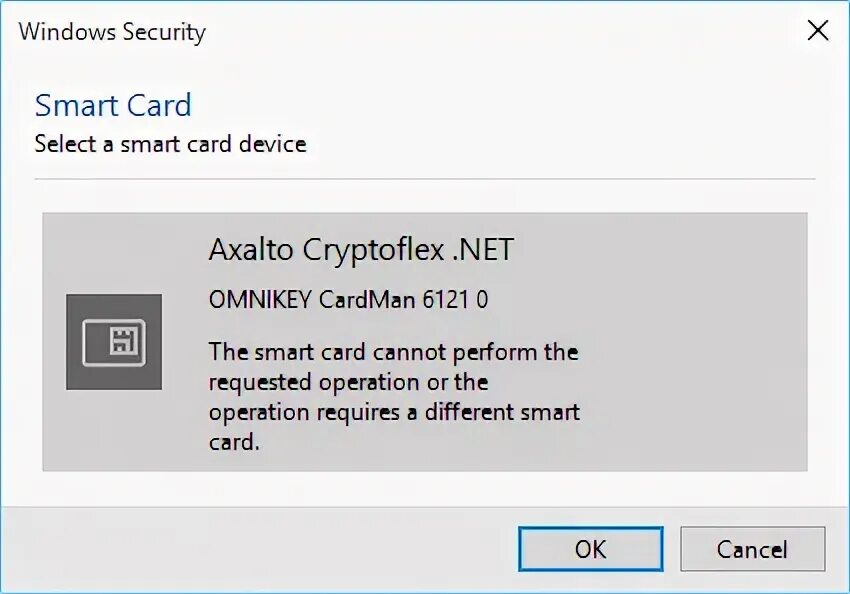Click the Windows Security title text
The image size is (850, 594).
click(112, 32)
